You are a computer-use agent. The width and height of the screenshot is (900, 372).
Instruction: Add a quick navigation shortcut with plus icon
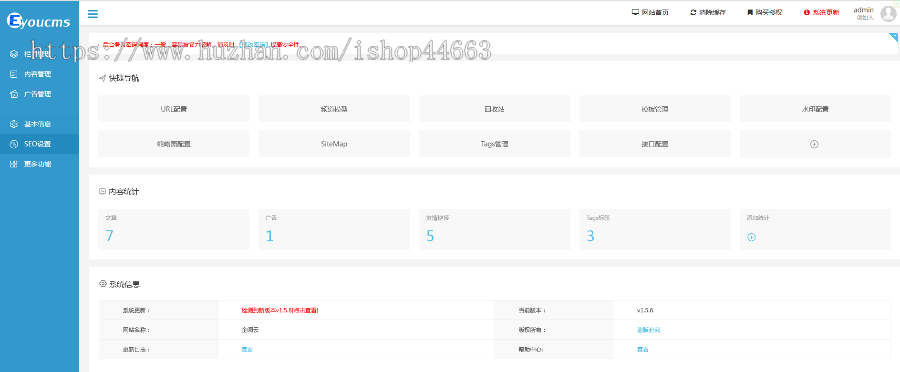814,144
